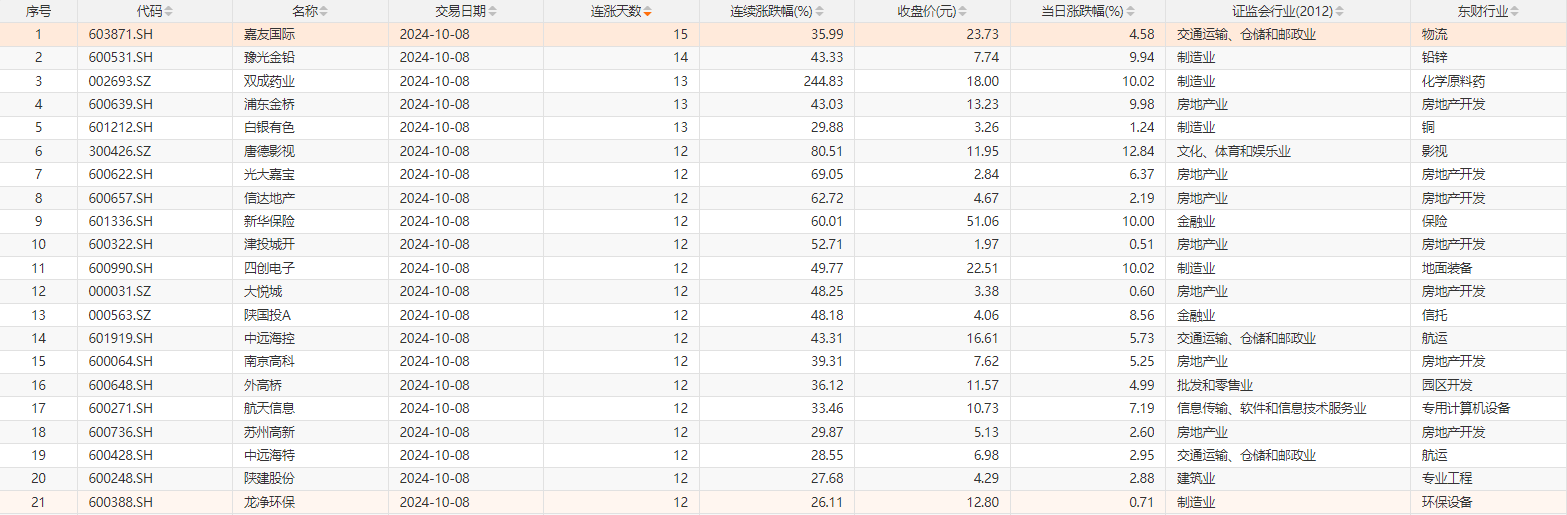Select 陕国投A stock name
The width and height of the screenshot is (1567, 515).
click(x=266, y=314)
